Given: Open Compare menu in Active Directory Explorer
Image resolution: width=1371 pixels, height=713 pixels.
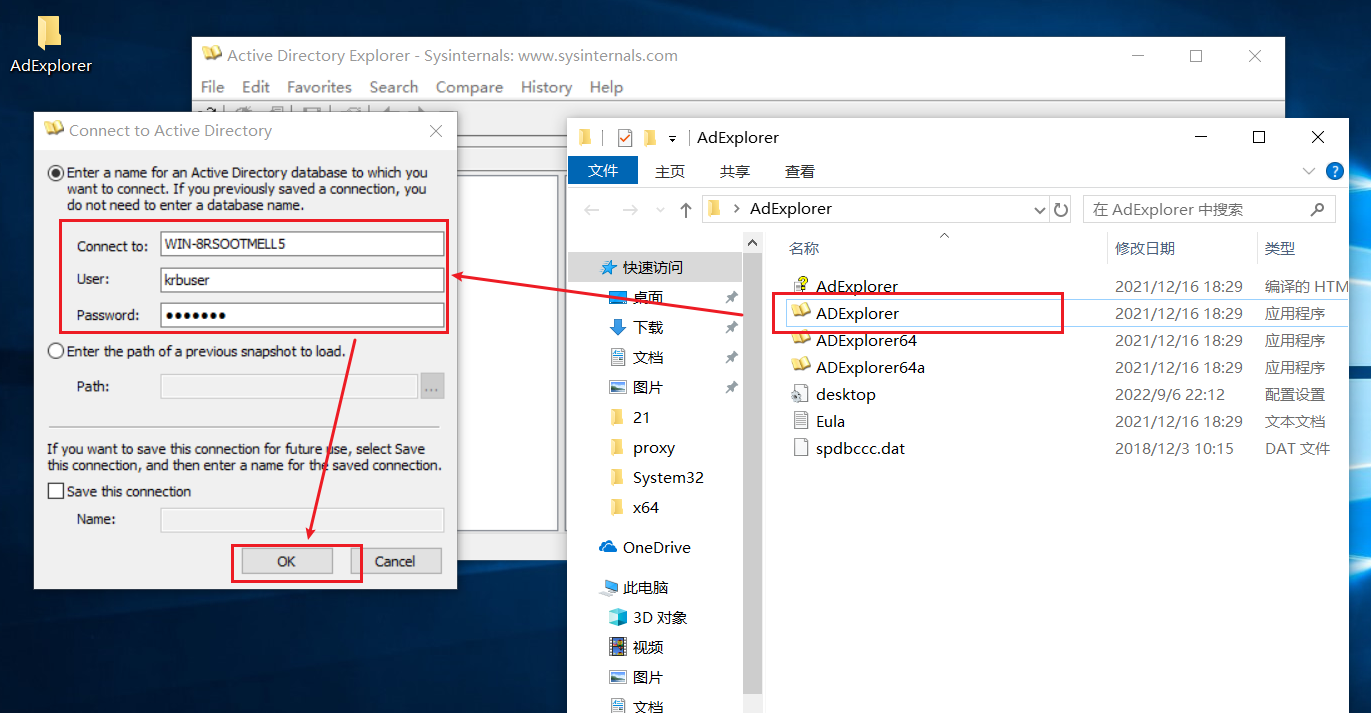Looking at the screenshot, I should point(469,87).
